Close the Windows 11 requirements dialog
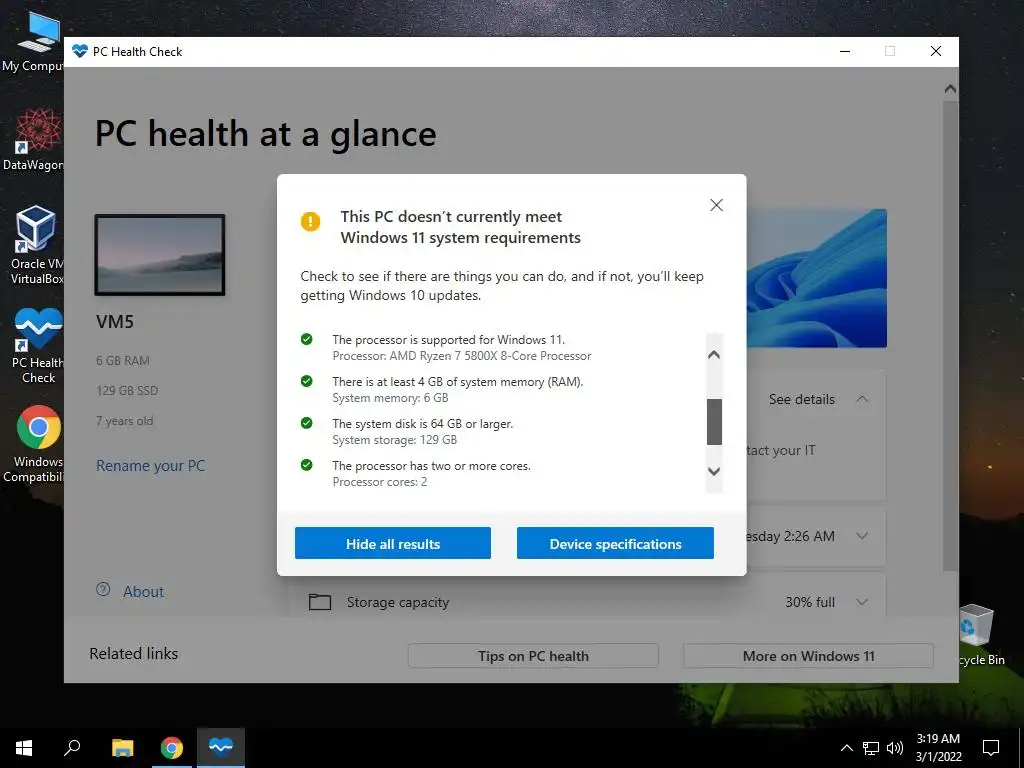This screenshot has width=1024, height=768. (716, 205)
